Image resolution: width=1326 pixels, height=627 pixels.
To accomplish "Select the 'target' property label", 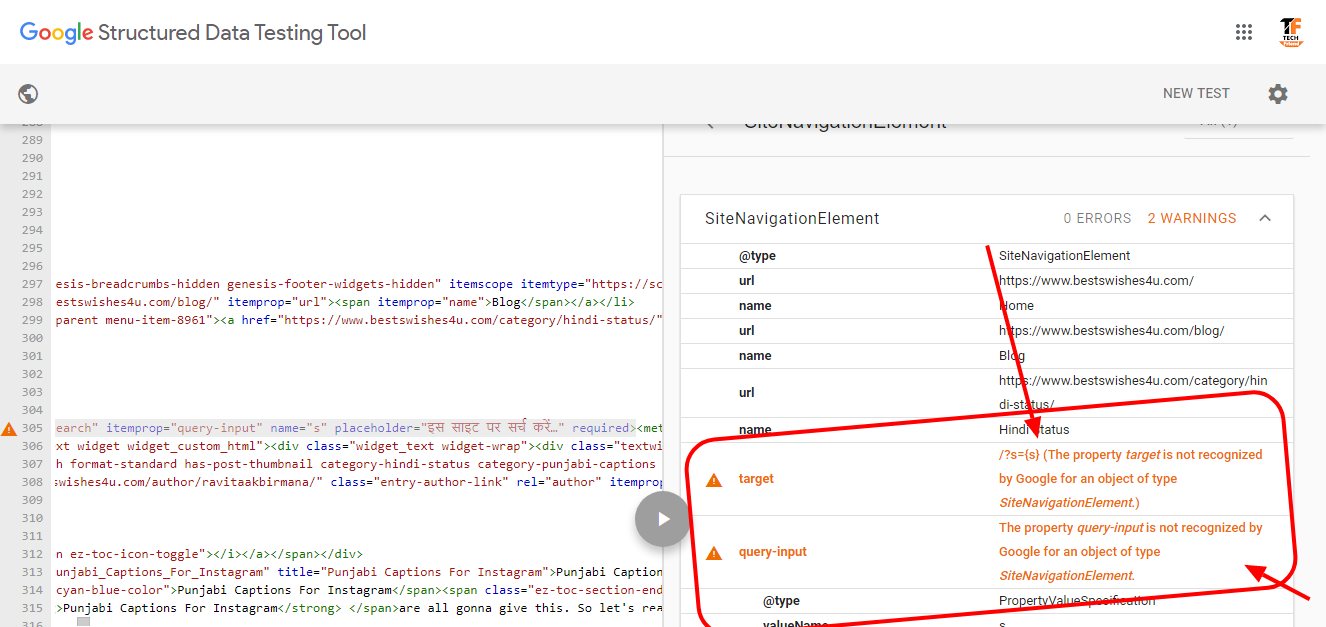I will tap(756, 479).
